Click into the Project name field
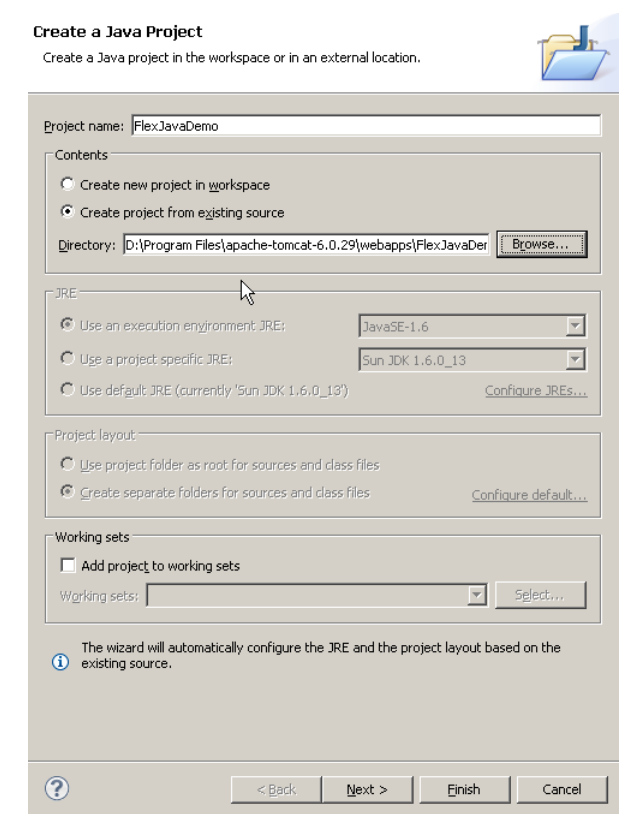The width and height of the screenshot is (632, 814). tap(366, 126)
